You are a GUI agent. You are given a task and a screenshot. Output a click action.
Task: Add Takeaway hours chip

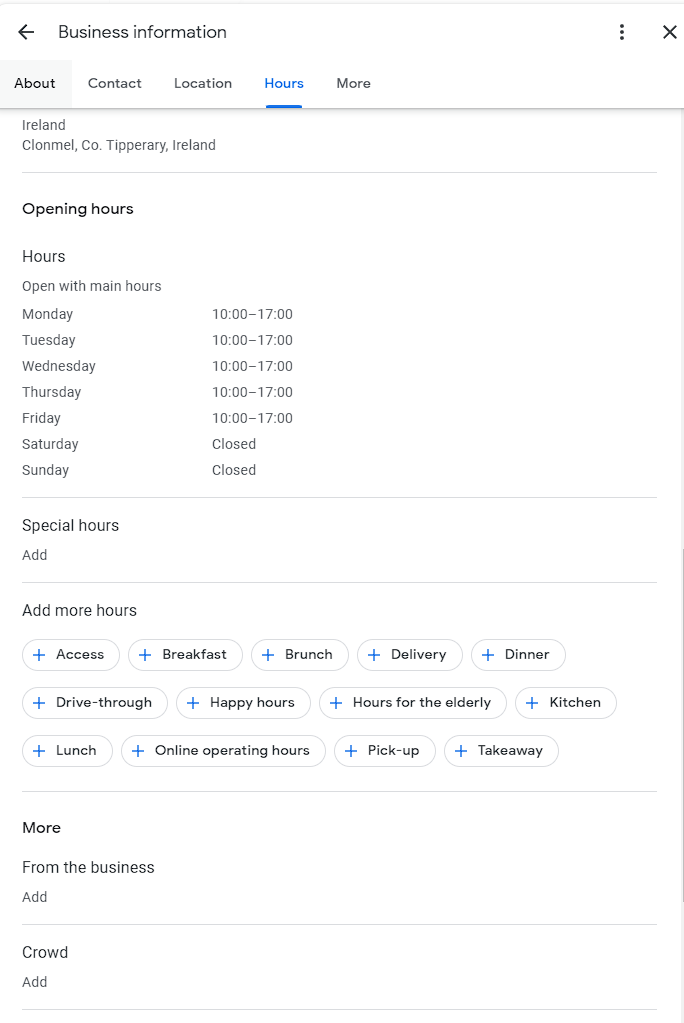(501, 751)
